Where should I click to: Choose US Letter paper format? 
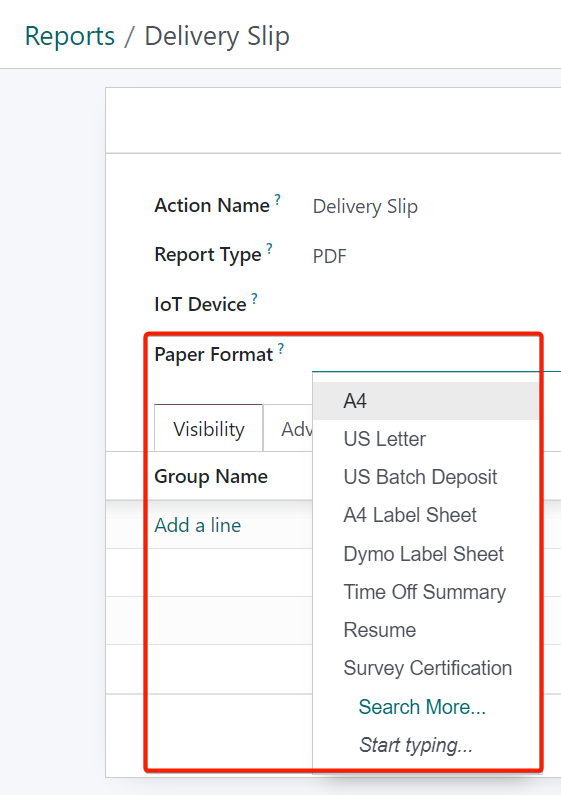coord(425,439)
